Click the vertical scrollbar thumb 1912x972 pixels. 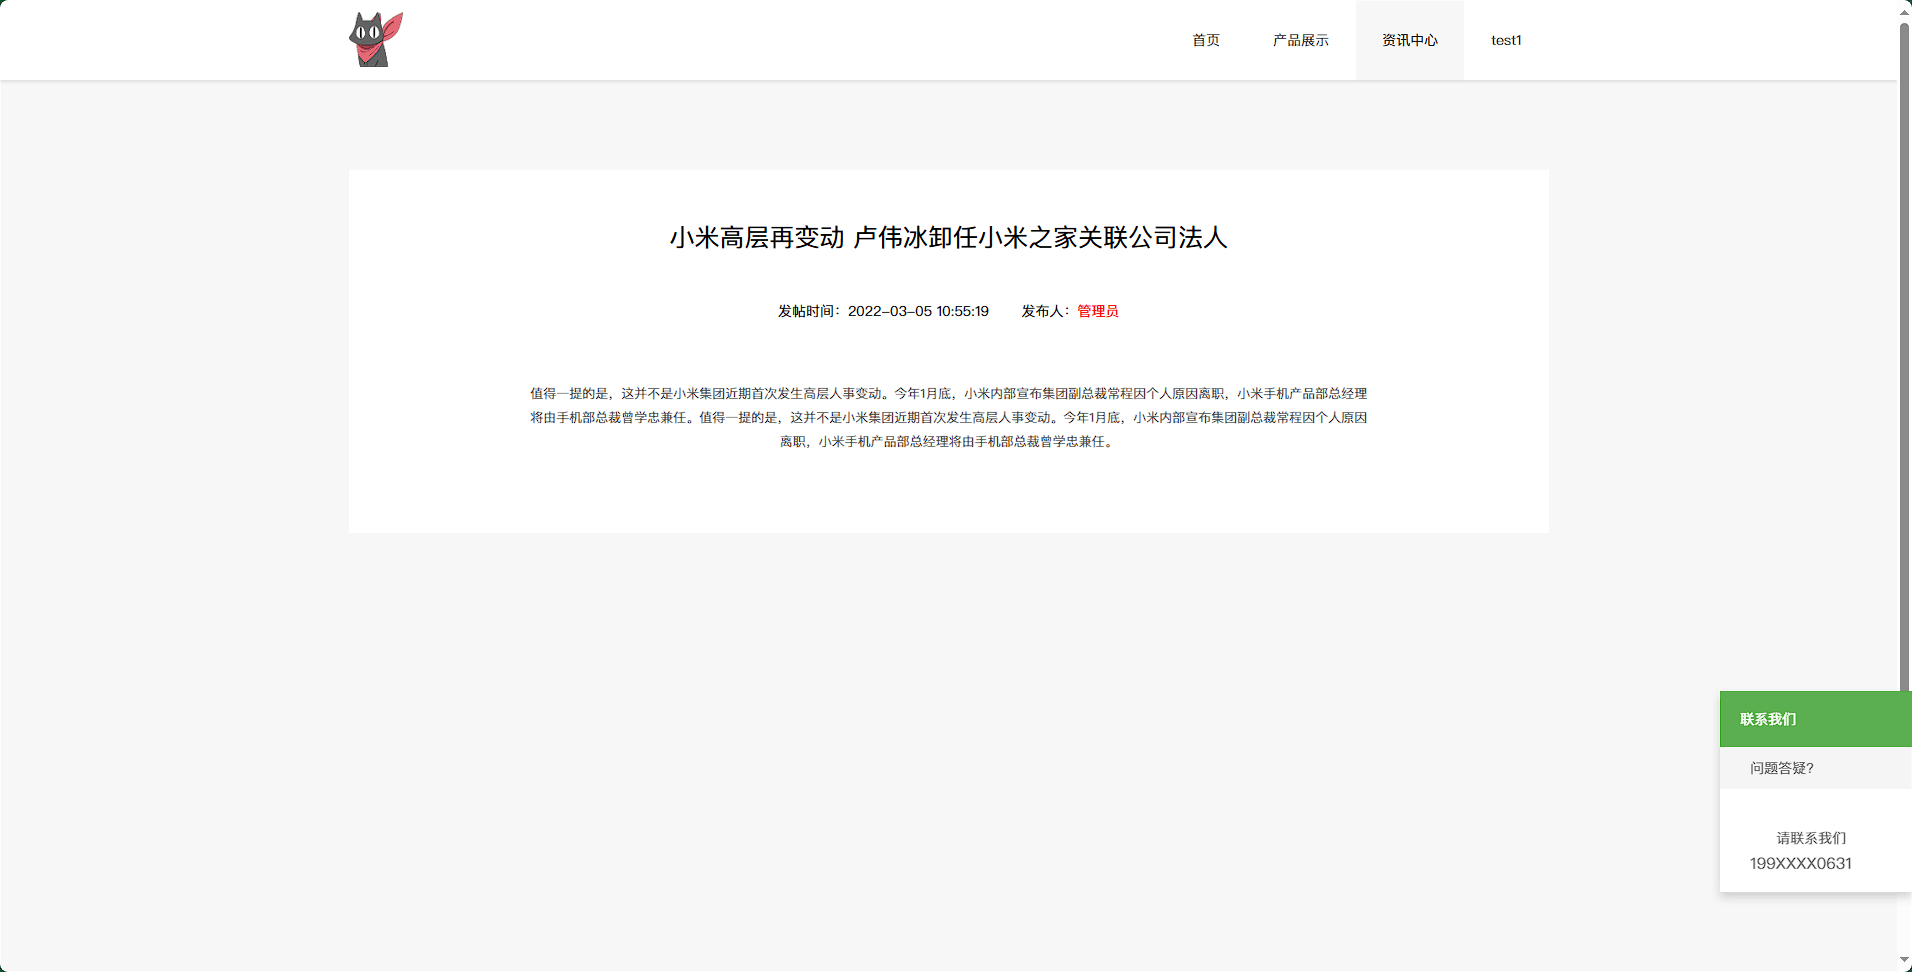[x=1905, y=355]
